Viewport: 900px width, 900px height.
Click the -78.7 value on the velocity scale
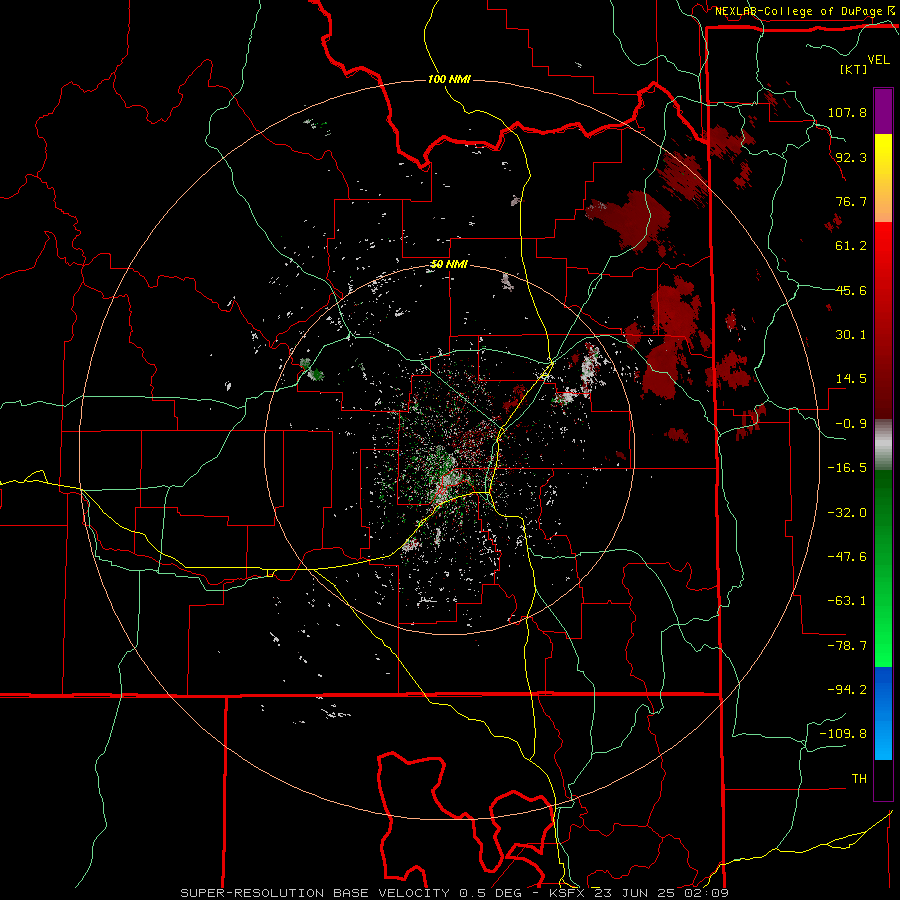847,646
